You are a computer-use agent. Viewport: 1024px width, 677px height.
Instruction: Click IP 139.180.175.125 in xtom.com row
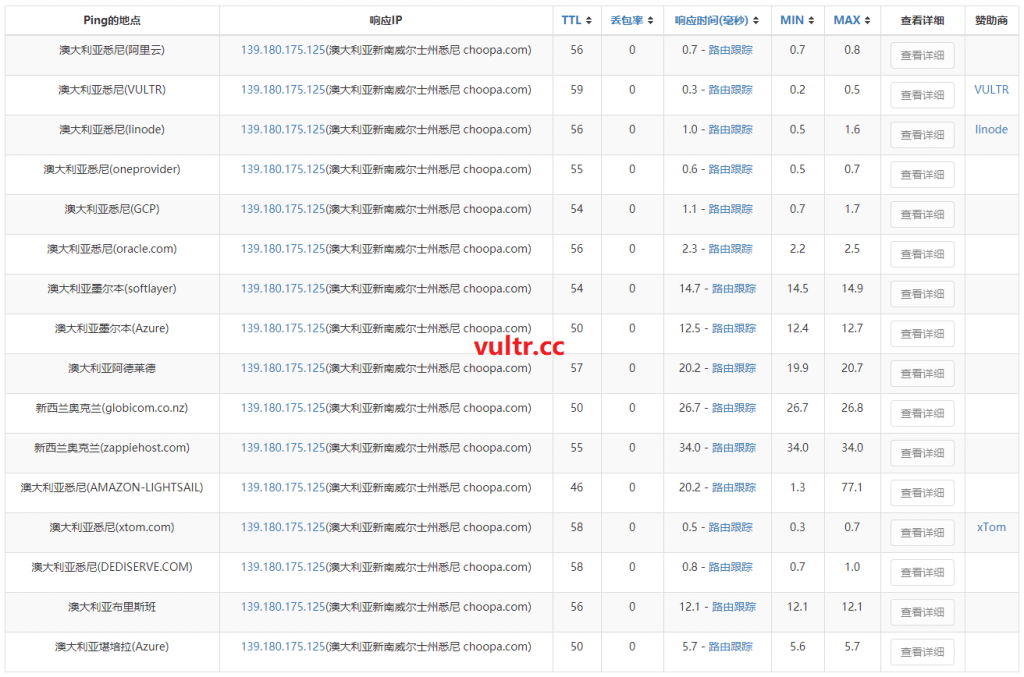(x=283, y=527)
